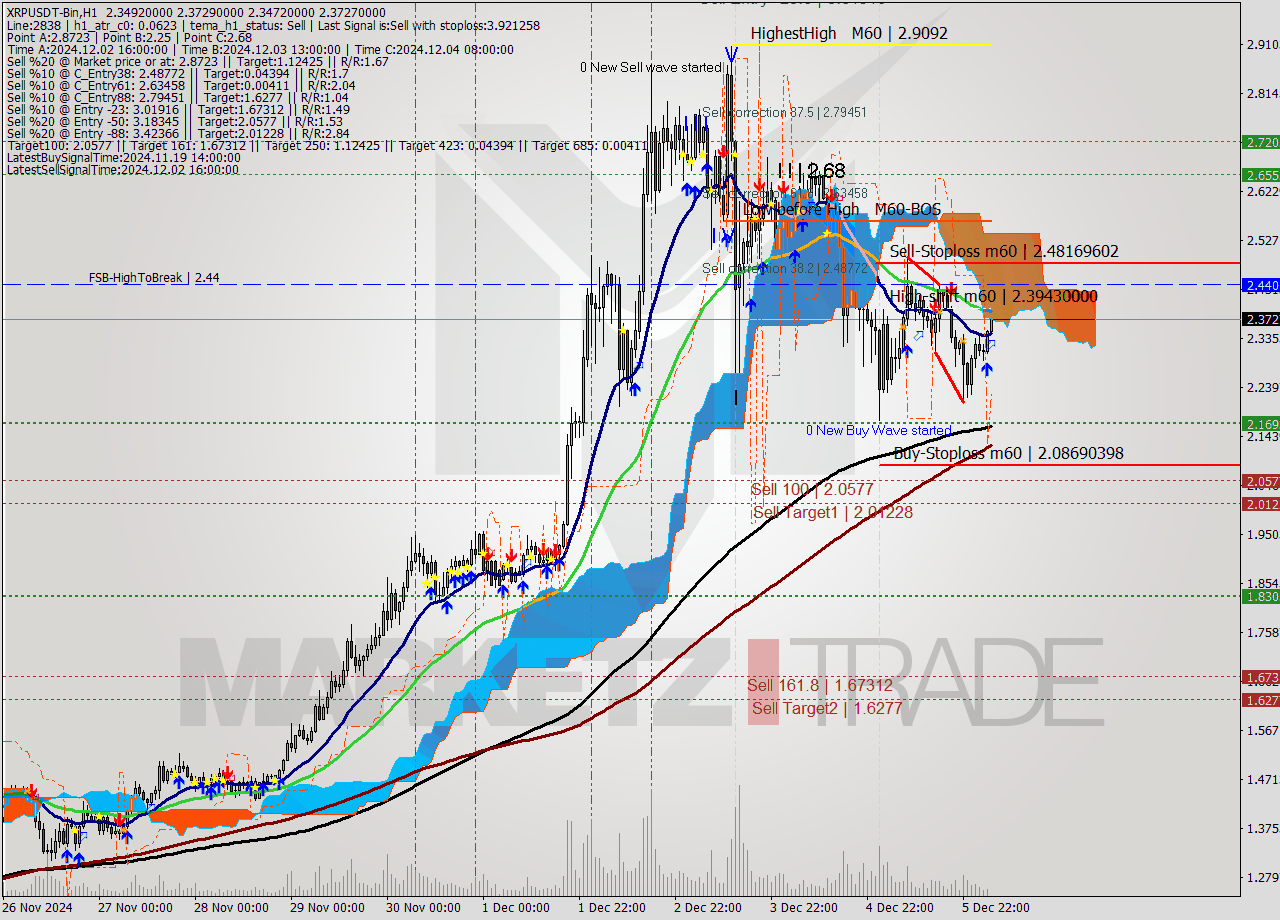Click the 5 Dec 22:00 time label

[995, 908]
